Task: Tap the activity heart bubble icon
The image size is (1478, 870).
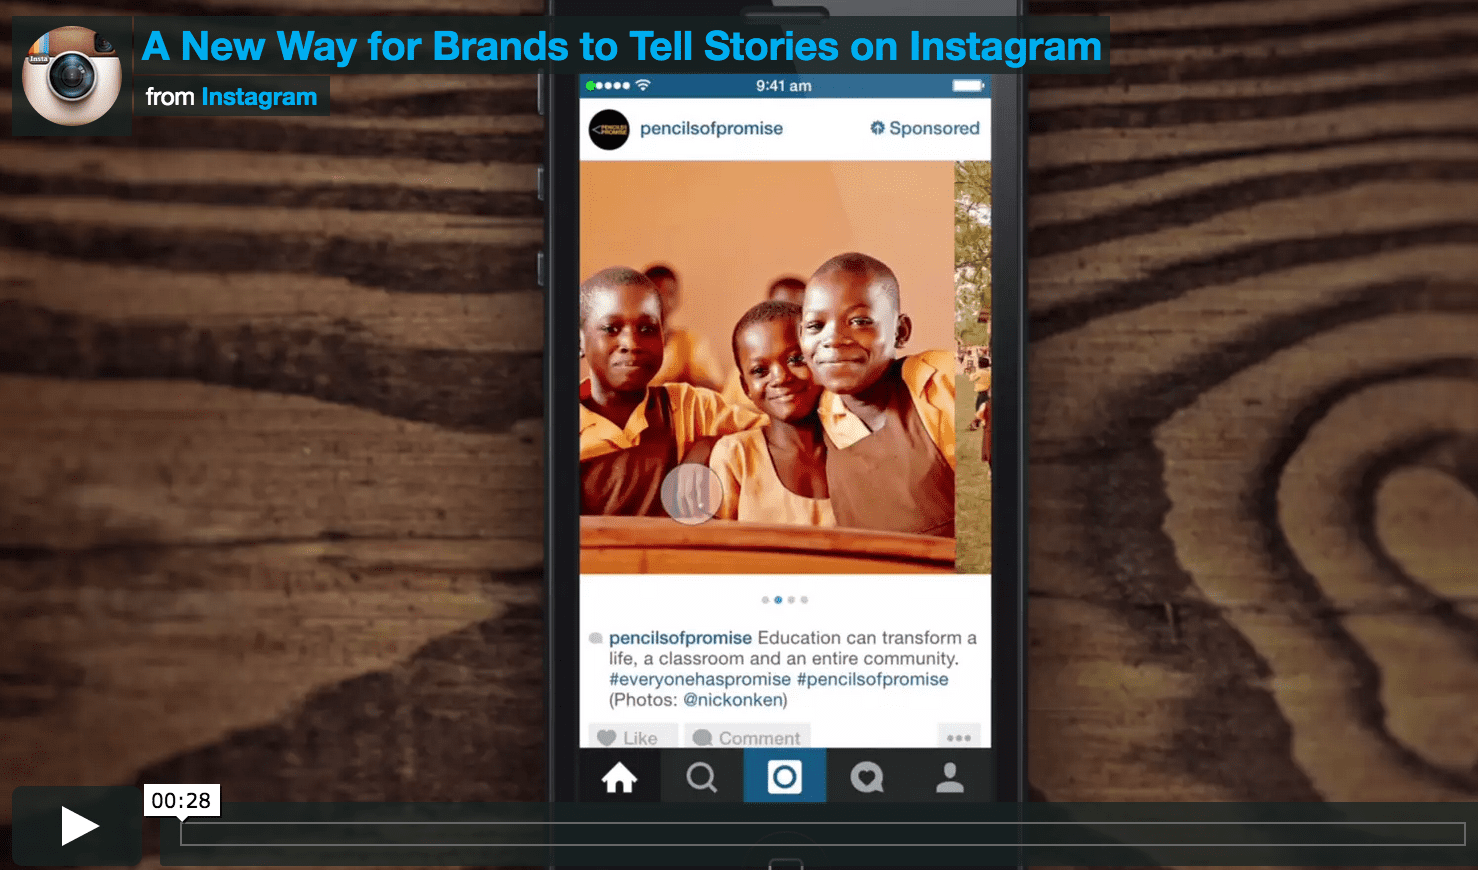Action: point(867,777)
